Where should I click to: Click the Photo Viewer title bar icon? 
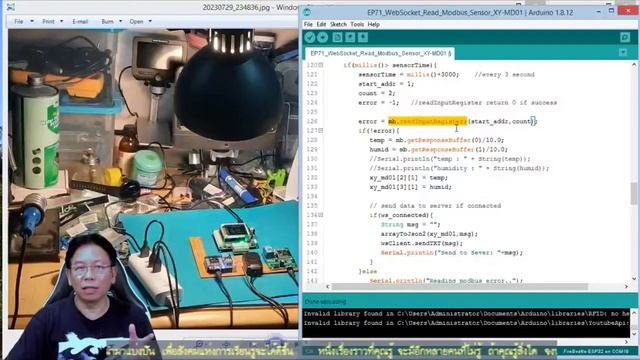(11, 7)
